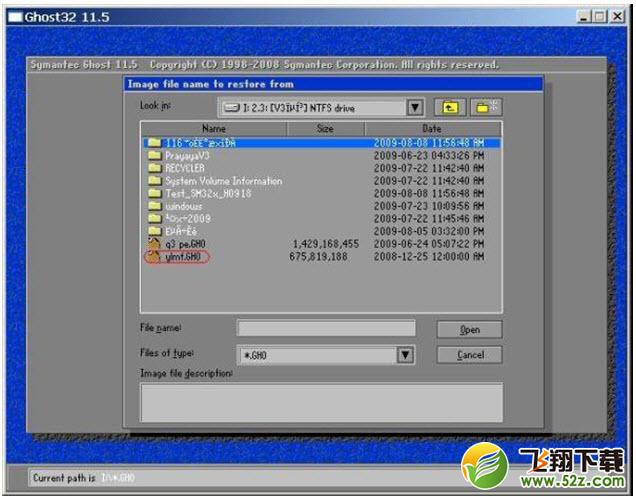
Task: Click the date 2008-12-25 12:00:00 AM
Action: pos(429,257)
